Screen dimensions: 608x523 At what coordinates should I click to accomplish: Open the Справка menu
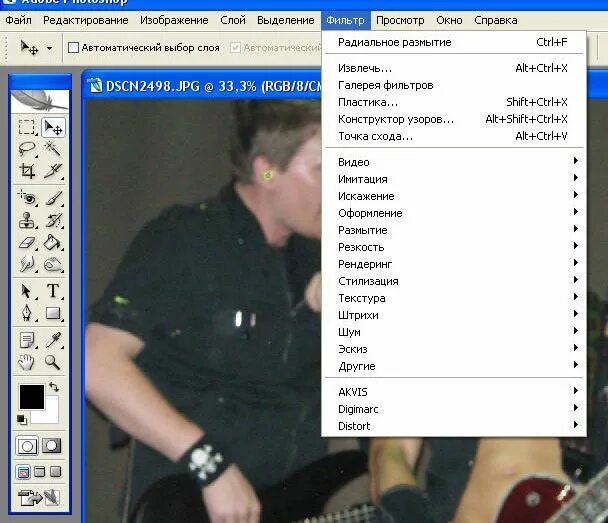click(x=496, y=20)
